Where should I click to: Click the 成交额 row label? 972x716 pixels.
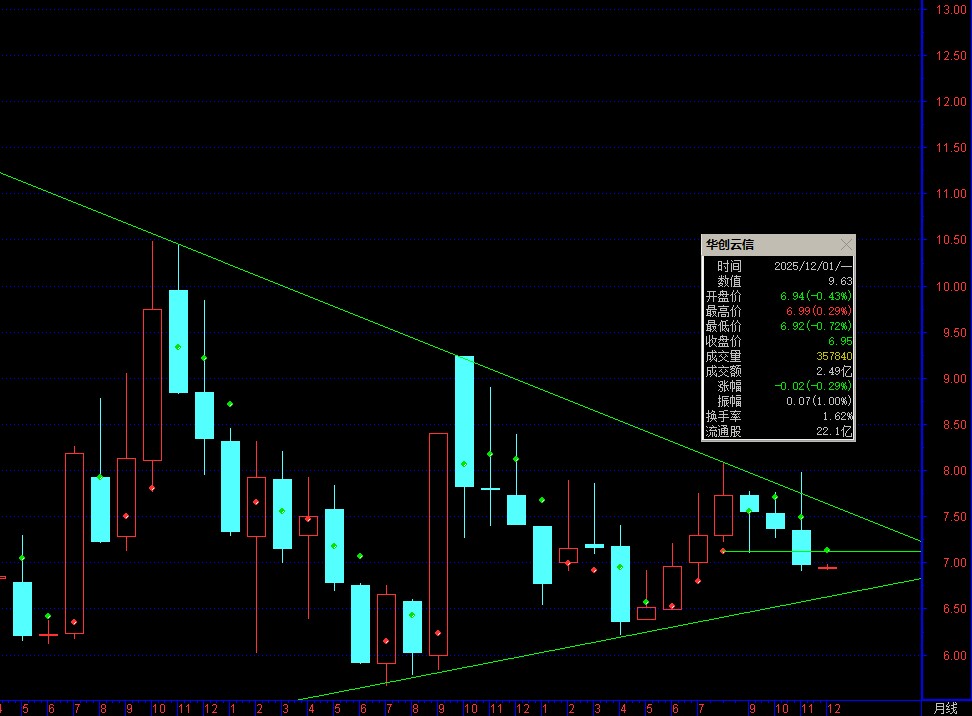tap(723, 371)
